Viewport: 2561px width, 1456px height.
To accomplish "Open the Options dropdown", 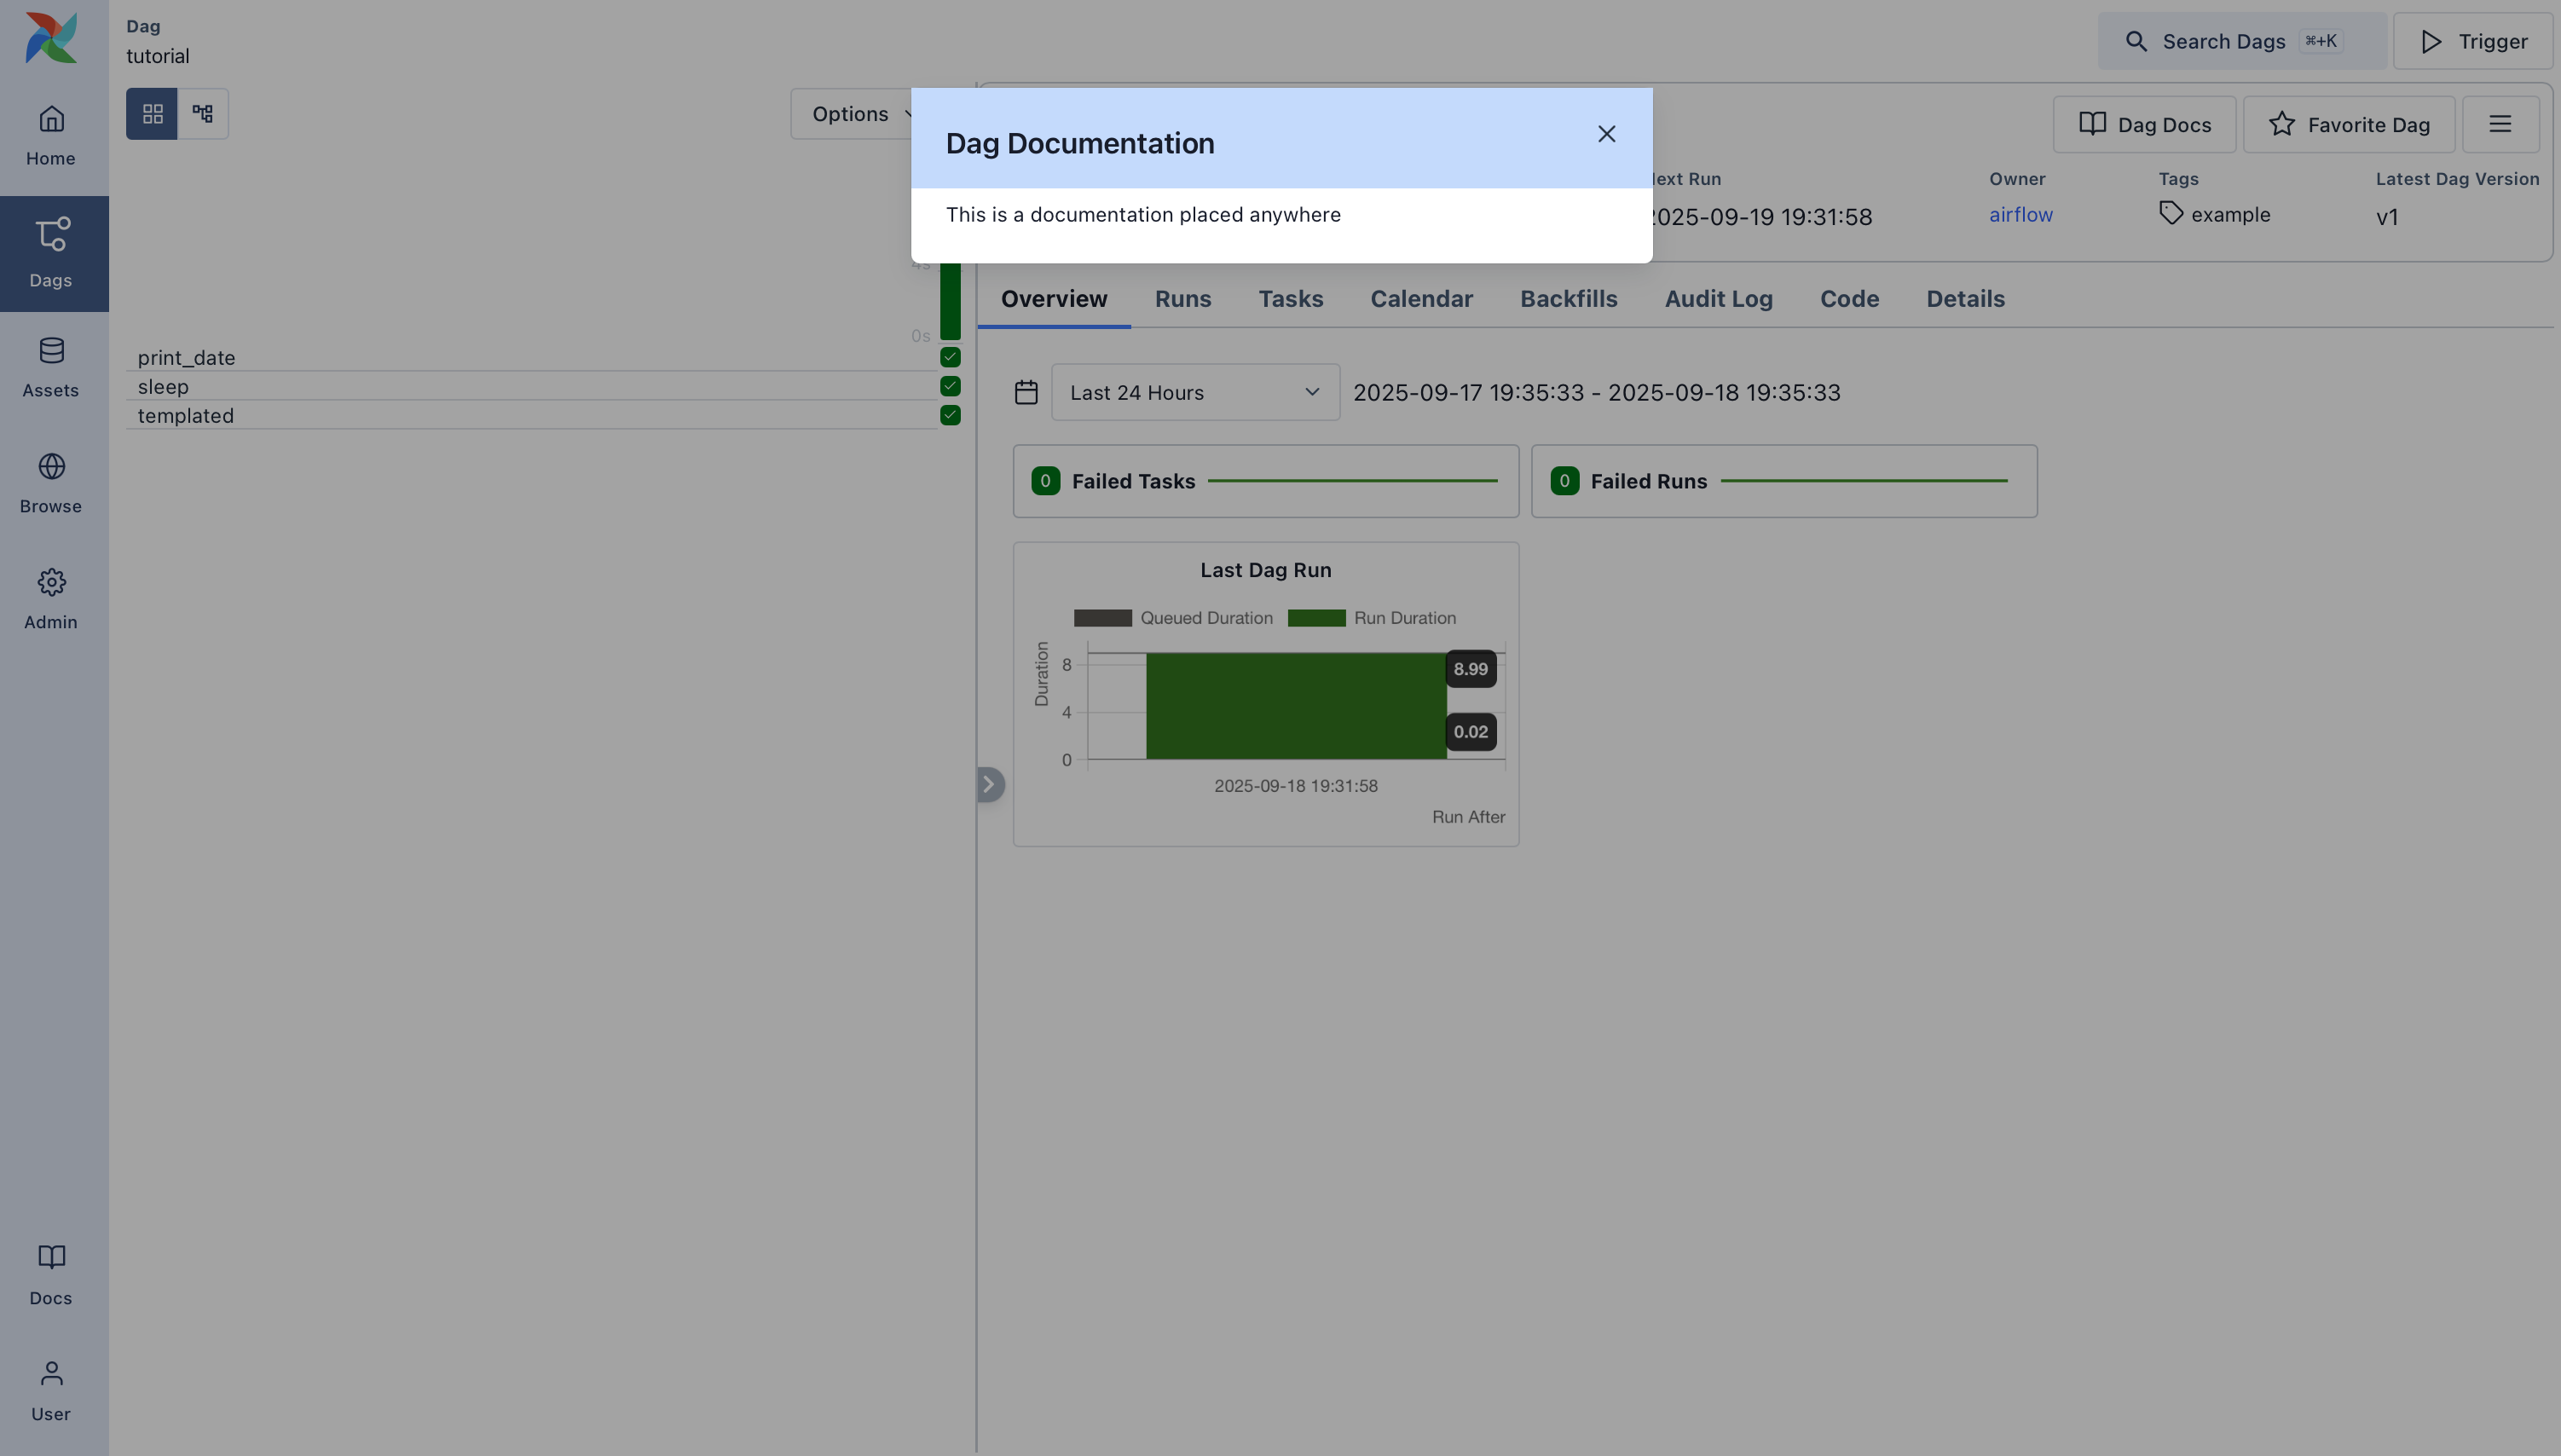I will click(851, 114).
